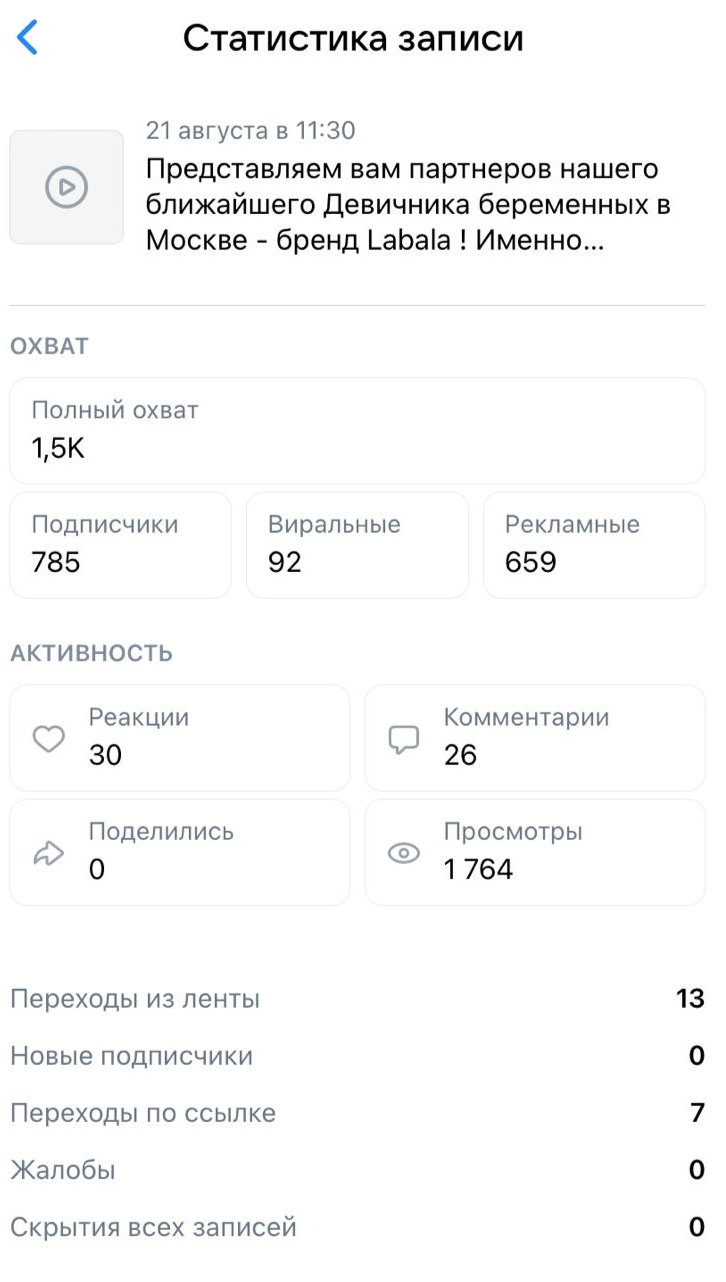The image size is (726, 1282).
Task: Tap the eye icon beside Просмотры
Action: (403, 853)
